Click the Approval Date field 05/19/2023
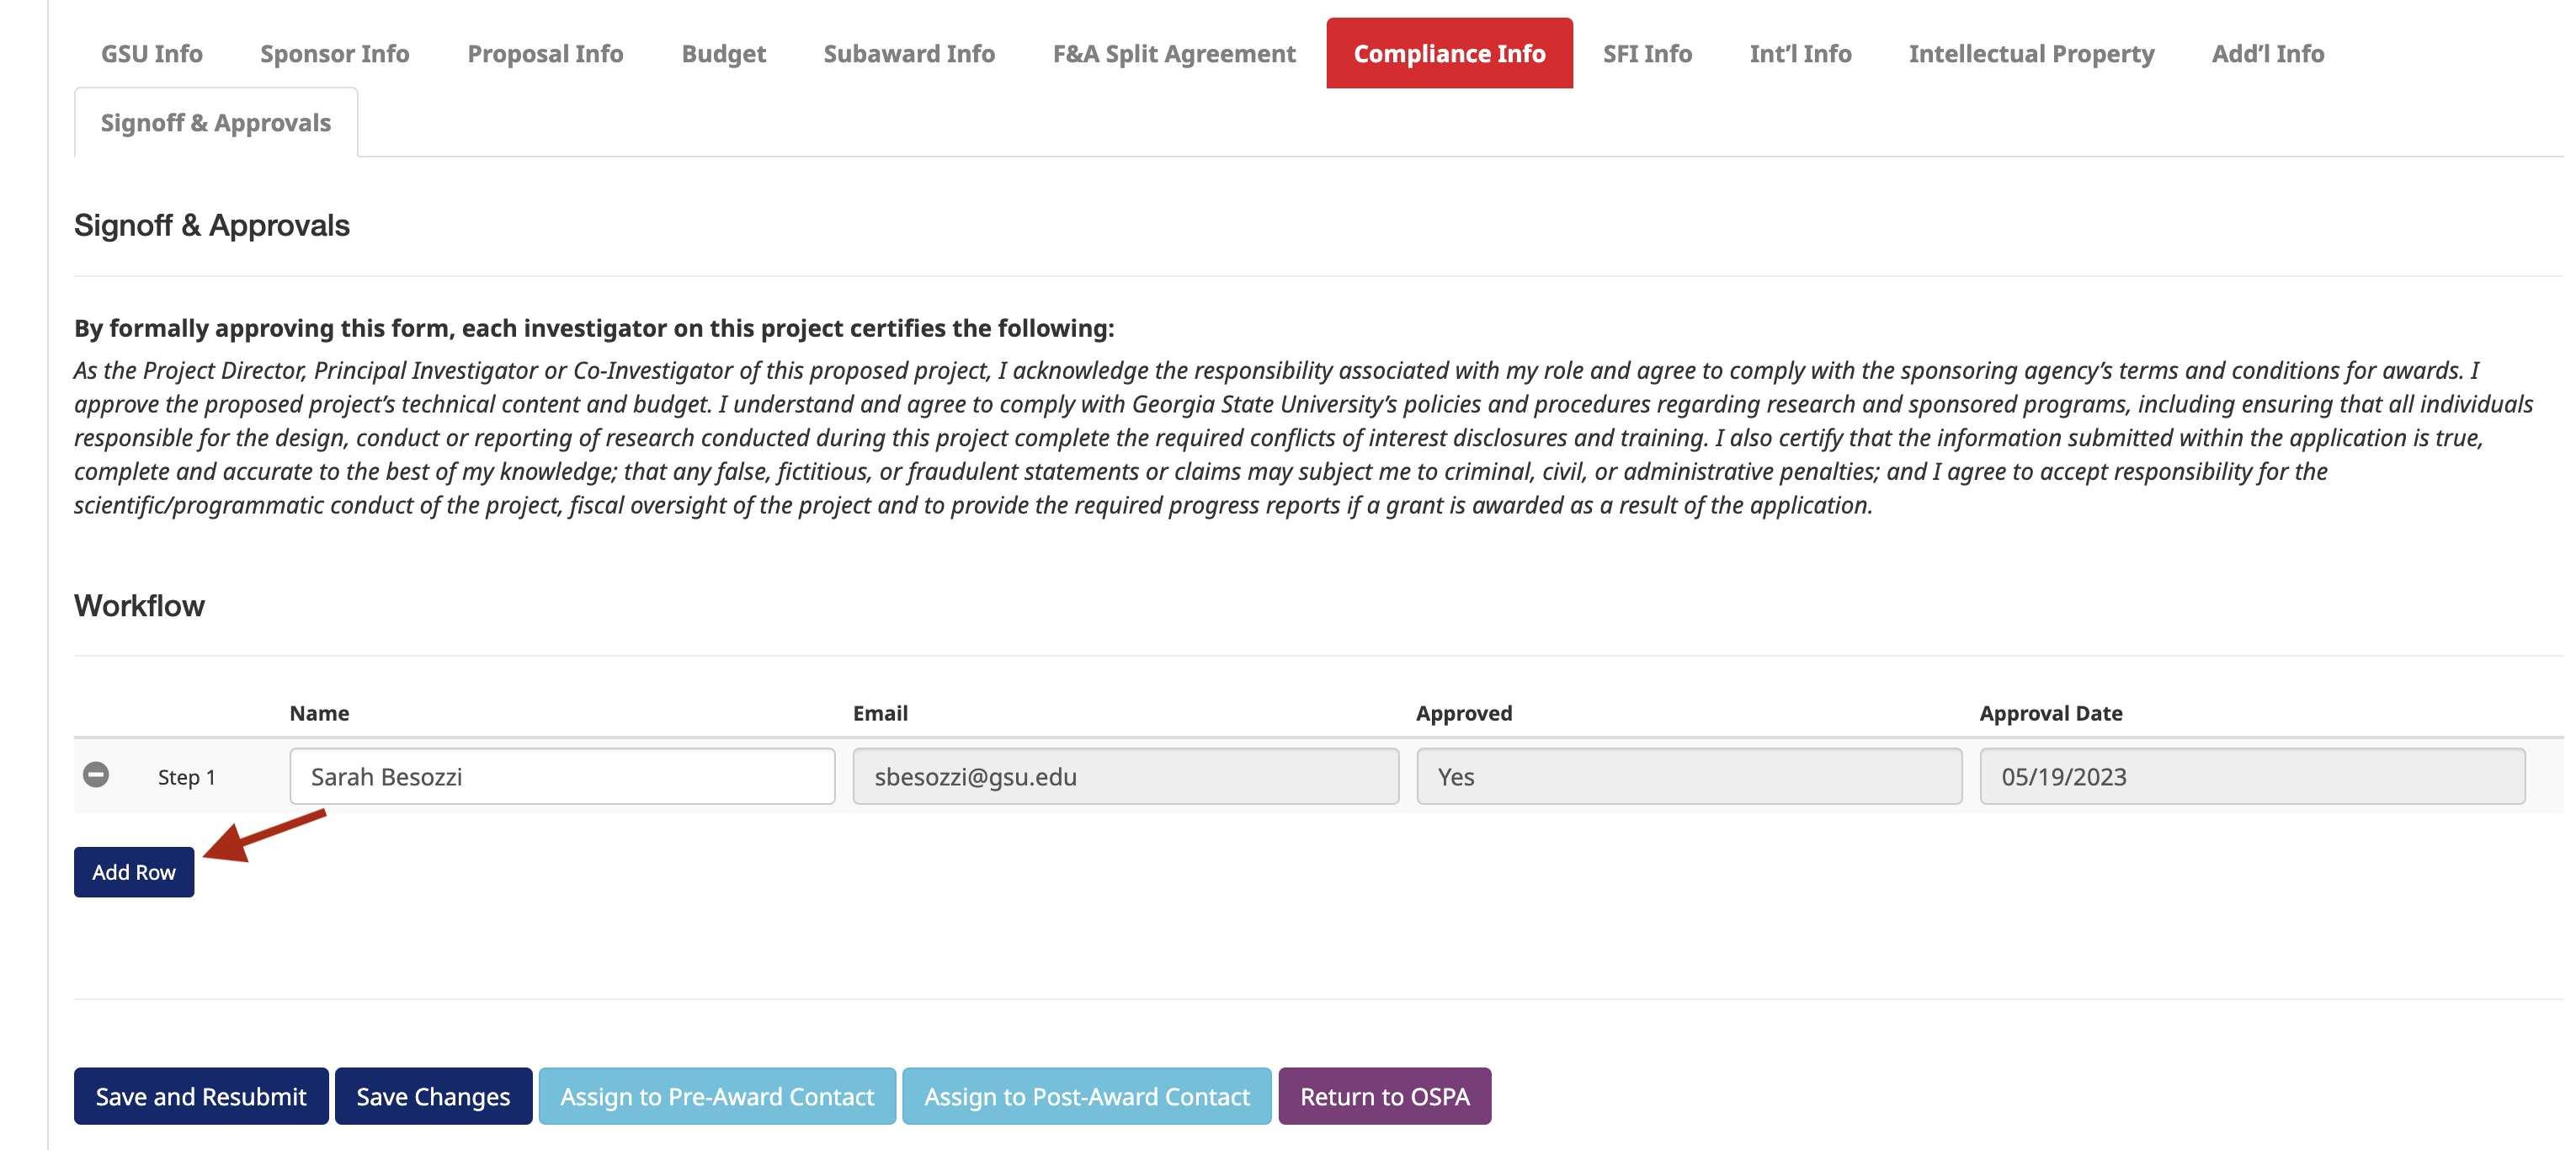This screenshot has height=1150, width=2576. pyautogui.click(x=2252, y=777)
